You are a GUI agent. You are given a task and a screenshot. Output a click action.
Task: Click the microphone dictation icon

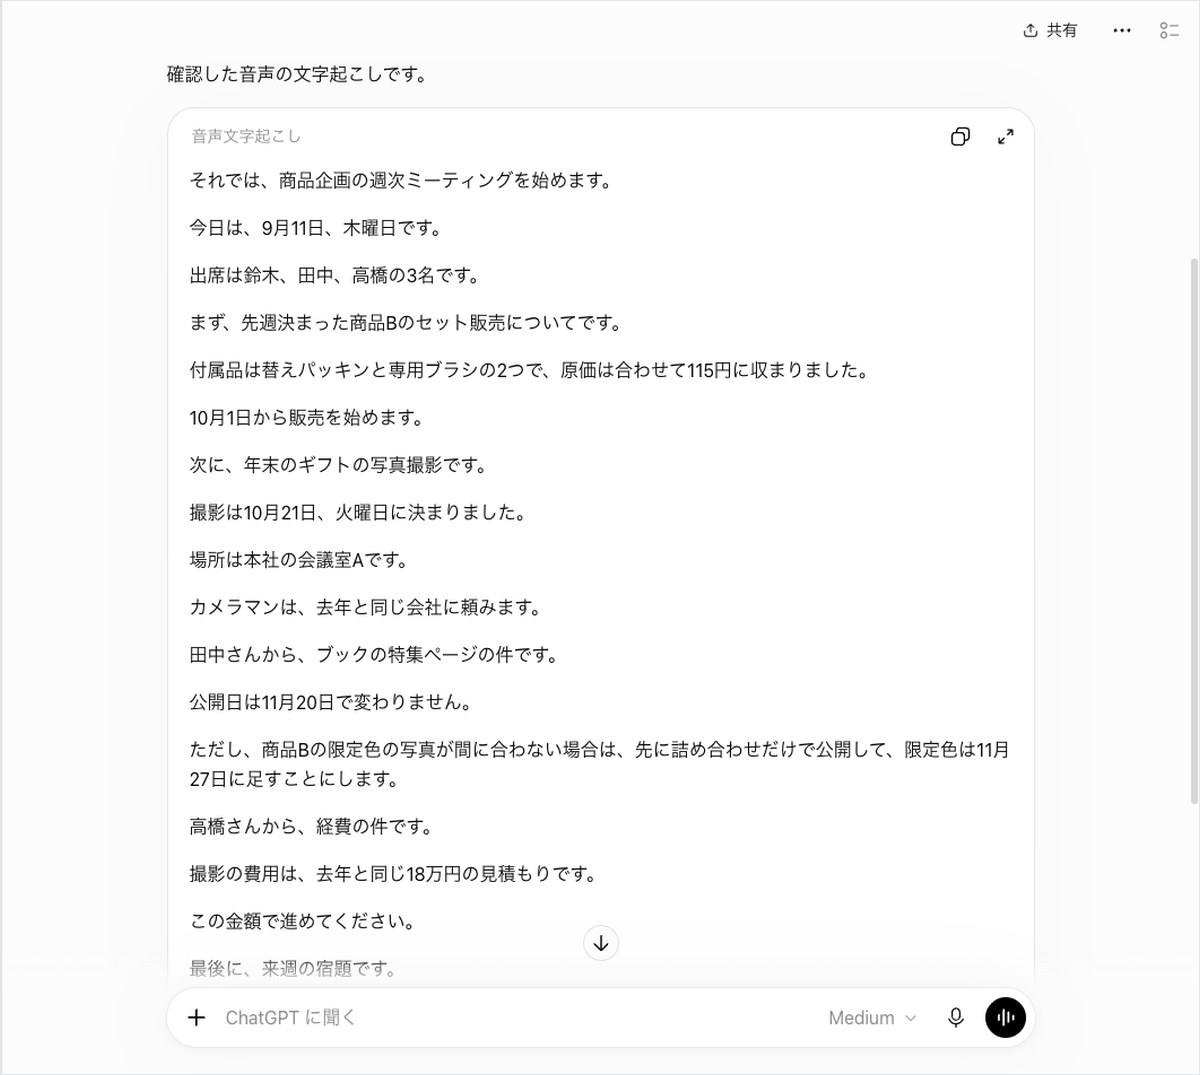click(x=956, y=1018)
